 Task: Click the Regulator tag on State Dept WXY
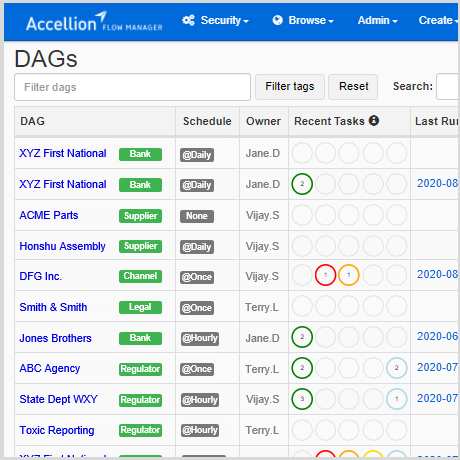[x=140, y=400]
